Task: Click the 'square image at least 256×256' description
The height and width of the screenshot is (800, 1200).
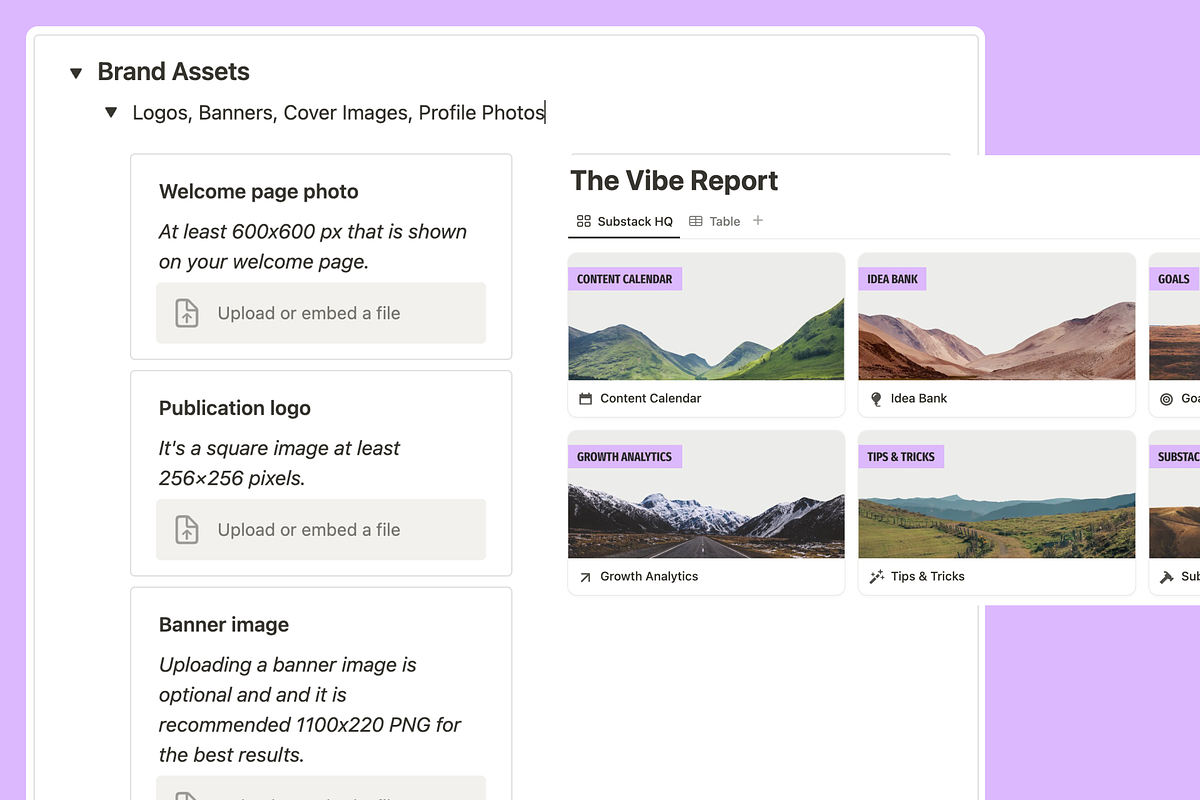Action: 280,463
